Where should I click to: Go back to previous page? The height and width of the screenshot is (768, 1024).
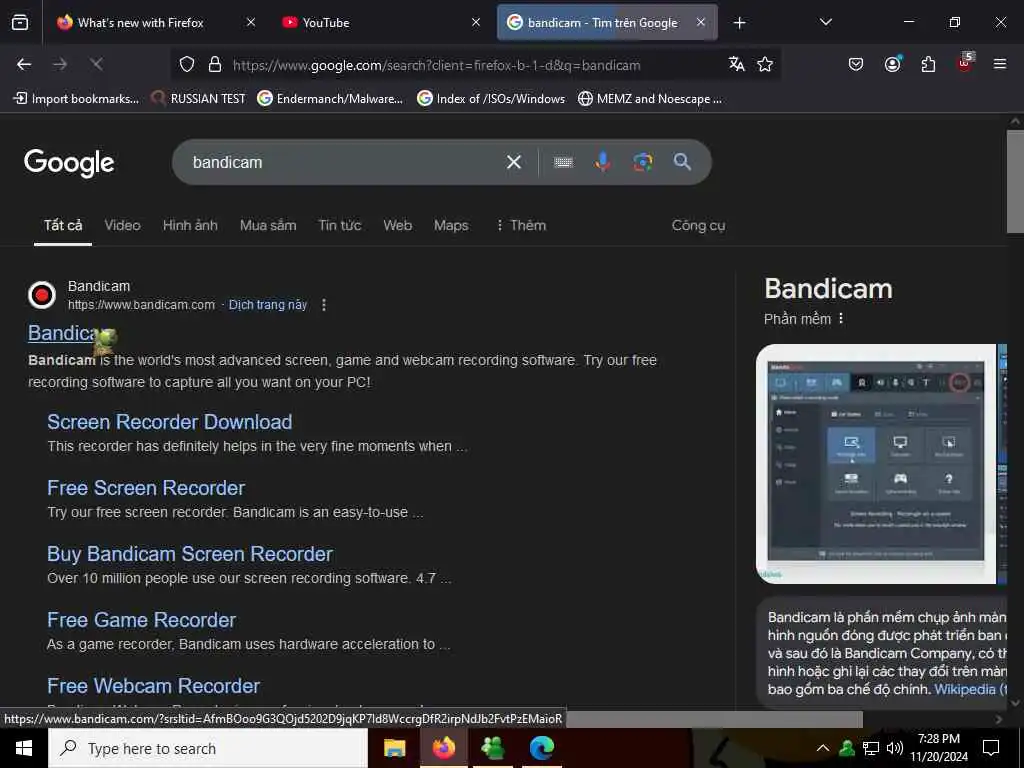(24, 64)
